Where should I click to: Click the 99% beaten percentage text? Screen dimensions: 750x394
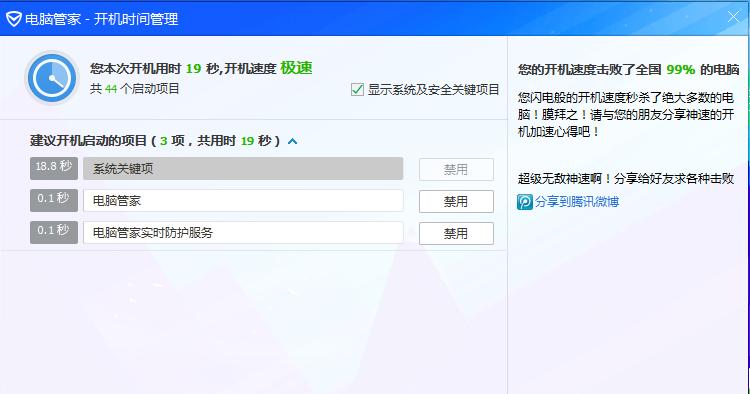tap(680, 70)
